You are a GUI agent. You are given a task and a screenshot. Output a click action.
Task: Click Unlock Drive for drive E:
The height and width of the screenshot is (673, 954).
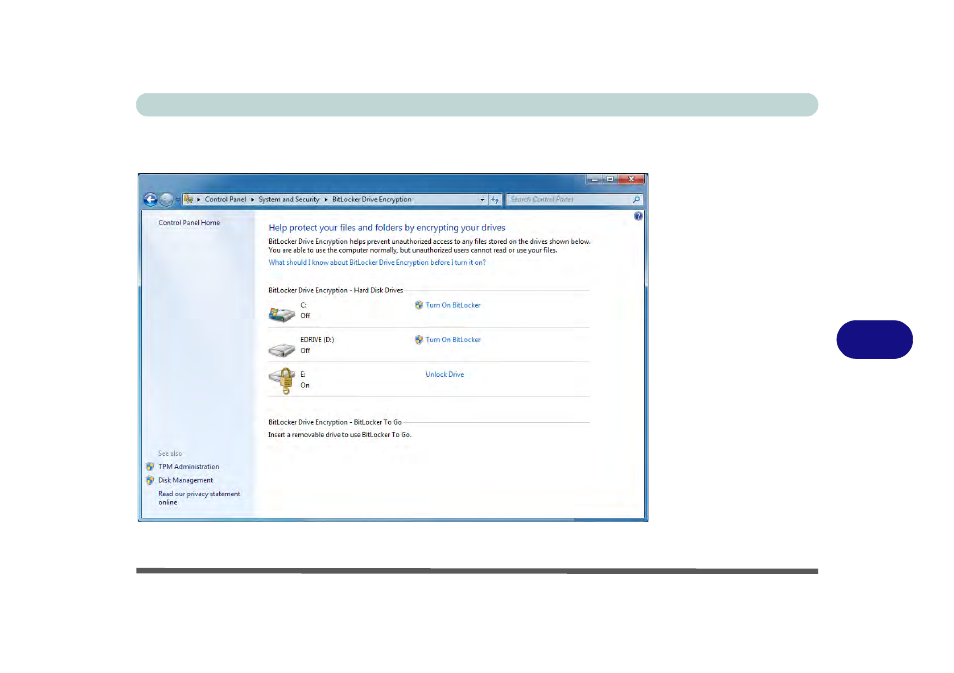point(445,374)
